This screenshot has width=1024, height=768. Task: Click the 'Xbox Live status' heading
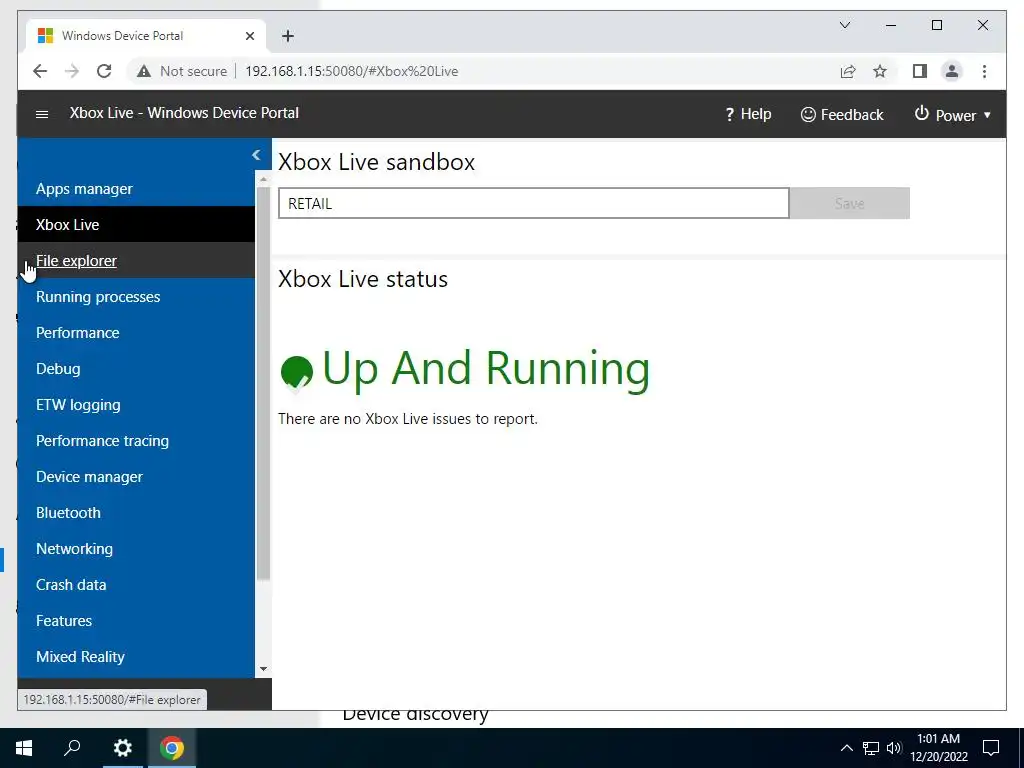tap(363, 279)
